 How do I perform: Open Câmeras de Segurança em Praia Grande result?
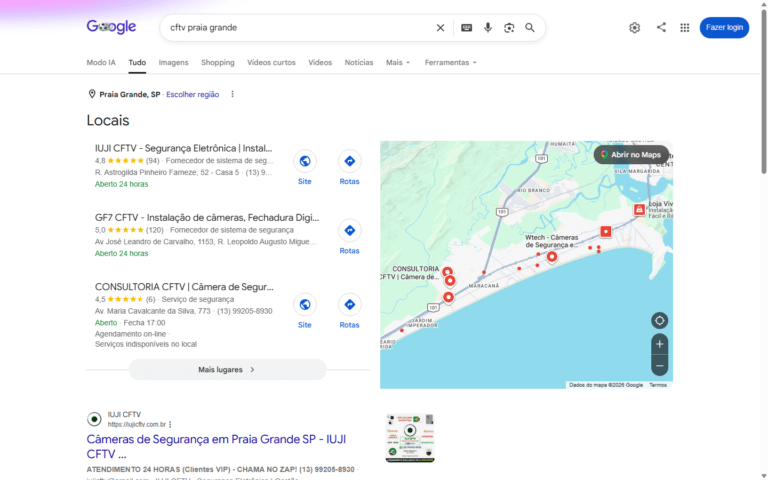[x=216, y=446]
